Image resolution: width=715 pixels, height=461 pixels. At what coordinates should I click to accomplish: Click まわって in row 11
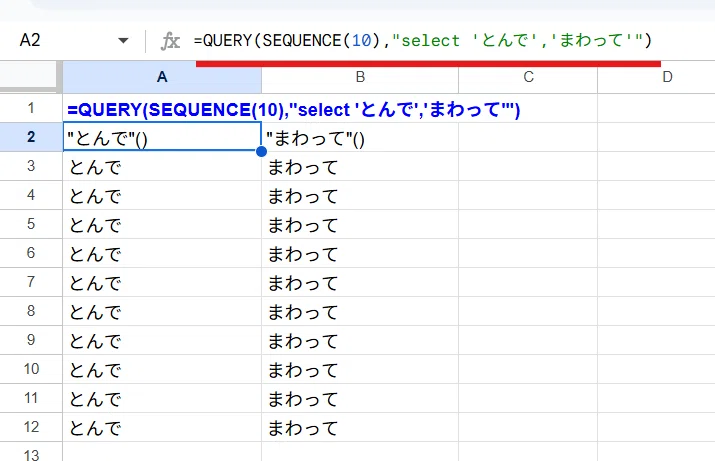(303, 399)
